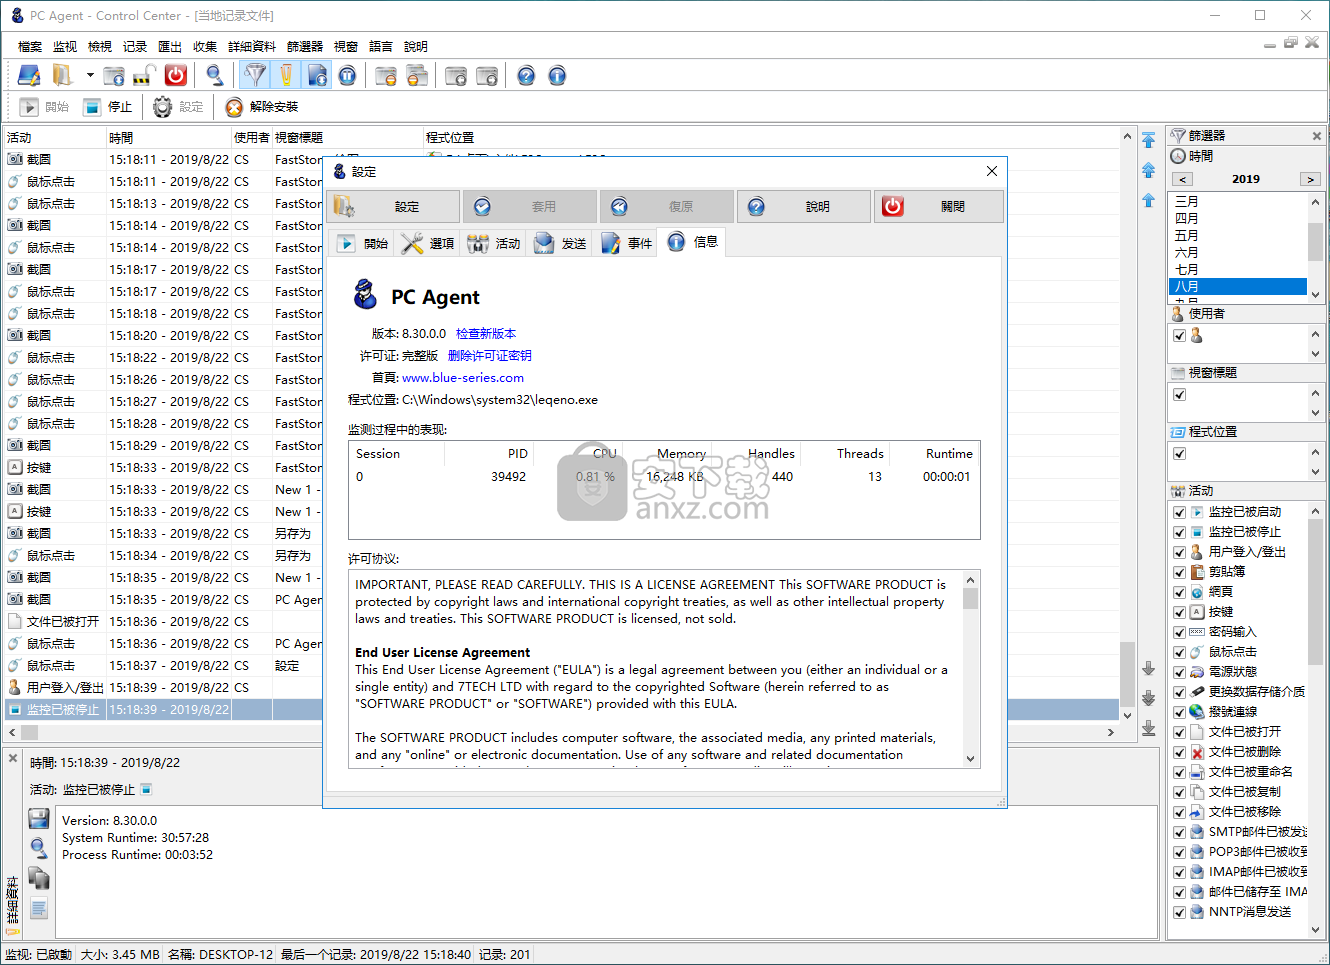Screen dimensions: 1330x965
Task: Switch to the 開始 tab in settings dialog
Action: (x=363, y=243)
